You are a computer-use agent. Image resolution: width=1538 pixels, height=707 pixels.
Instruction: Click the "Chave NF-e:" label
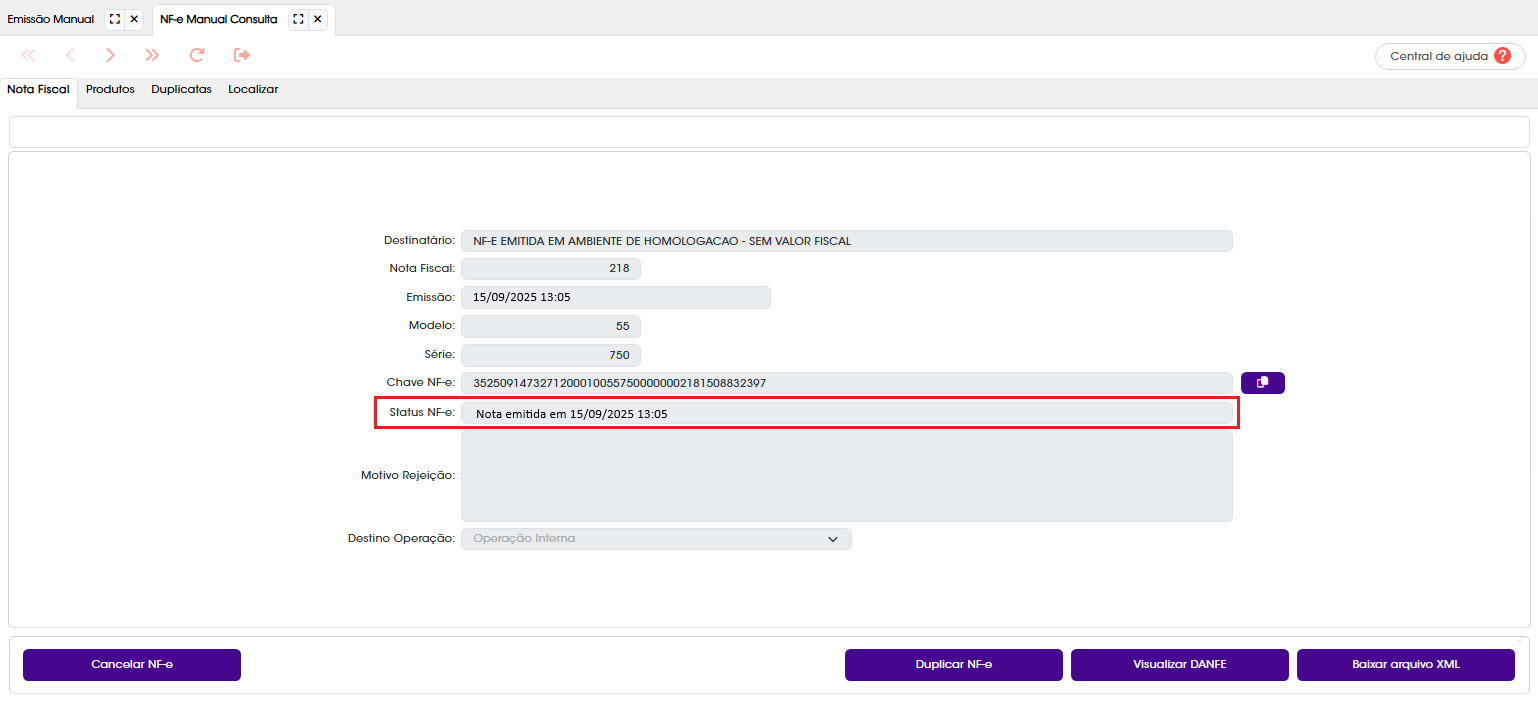tap(421, 383)
